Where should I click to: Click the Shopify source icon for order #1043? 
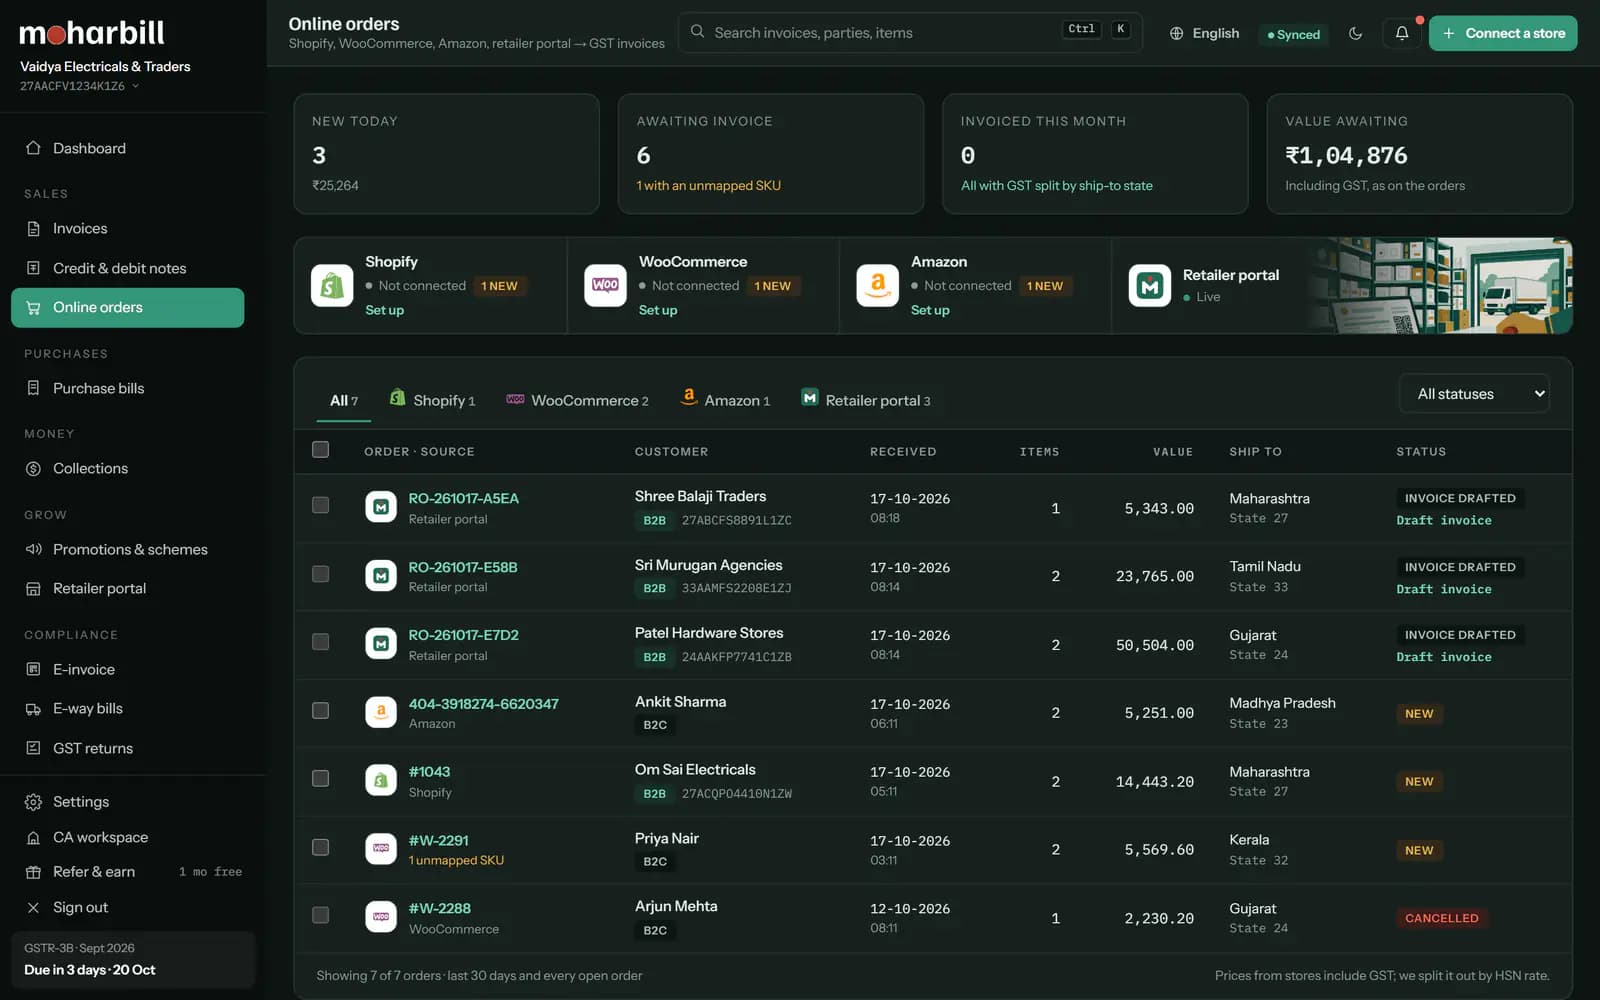point(380,780)
